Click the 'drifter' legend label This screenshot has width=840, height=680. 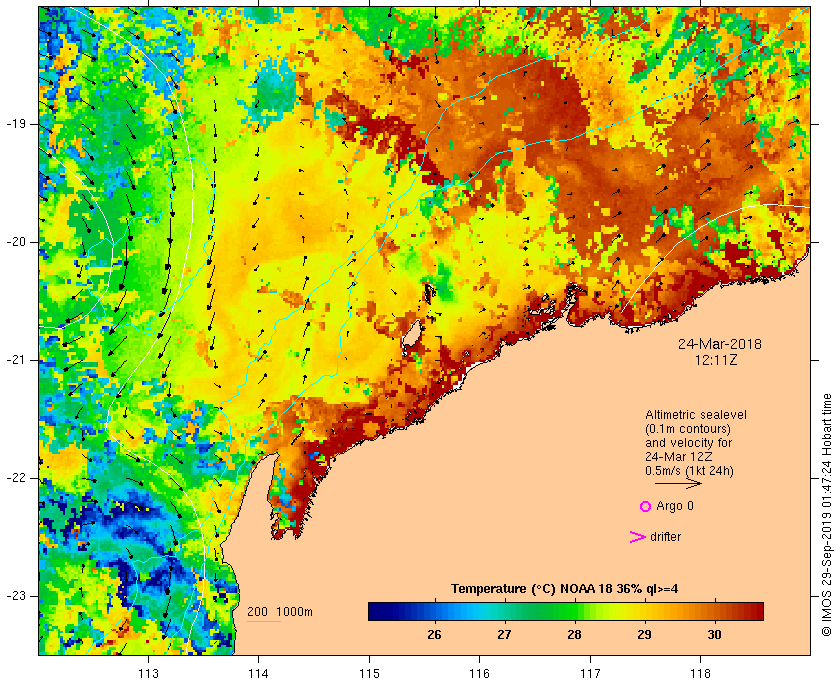pyautogui.click(x=665, y=537)
